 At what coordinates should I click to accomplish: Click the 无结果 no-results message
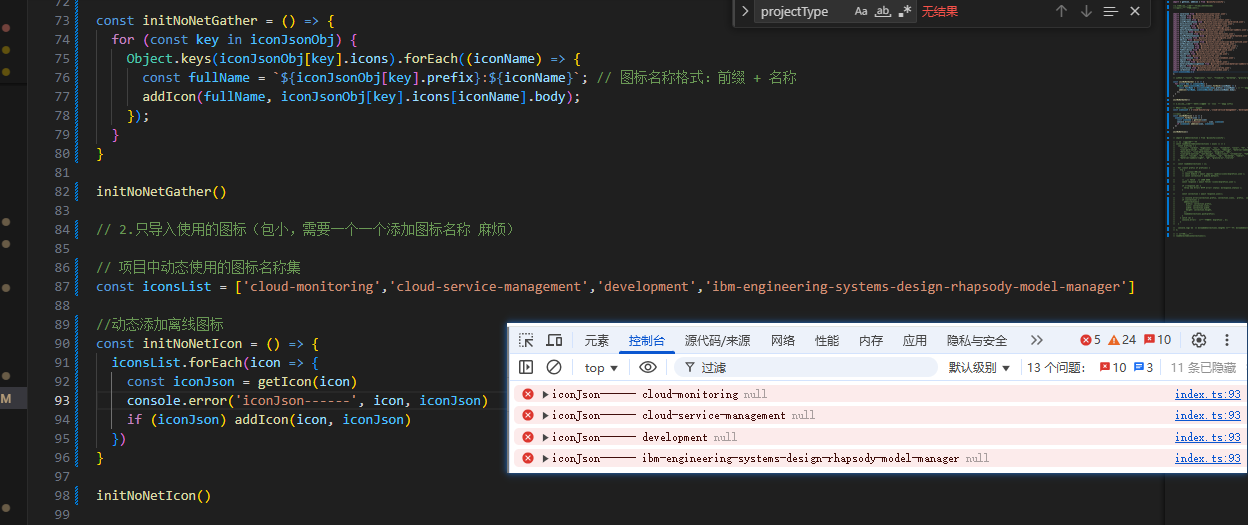pyautogui.click(x=940, y=11)
